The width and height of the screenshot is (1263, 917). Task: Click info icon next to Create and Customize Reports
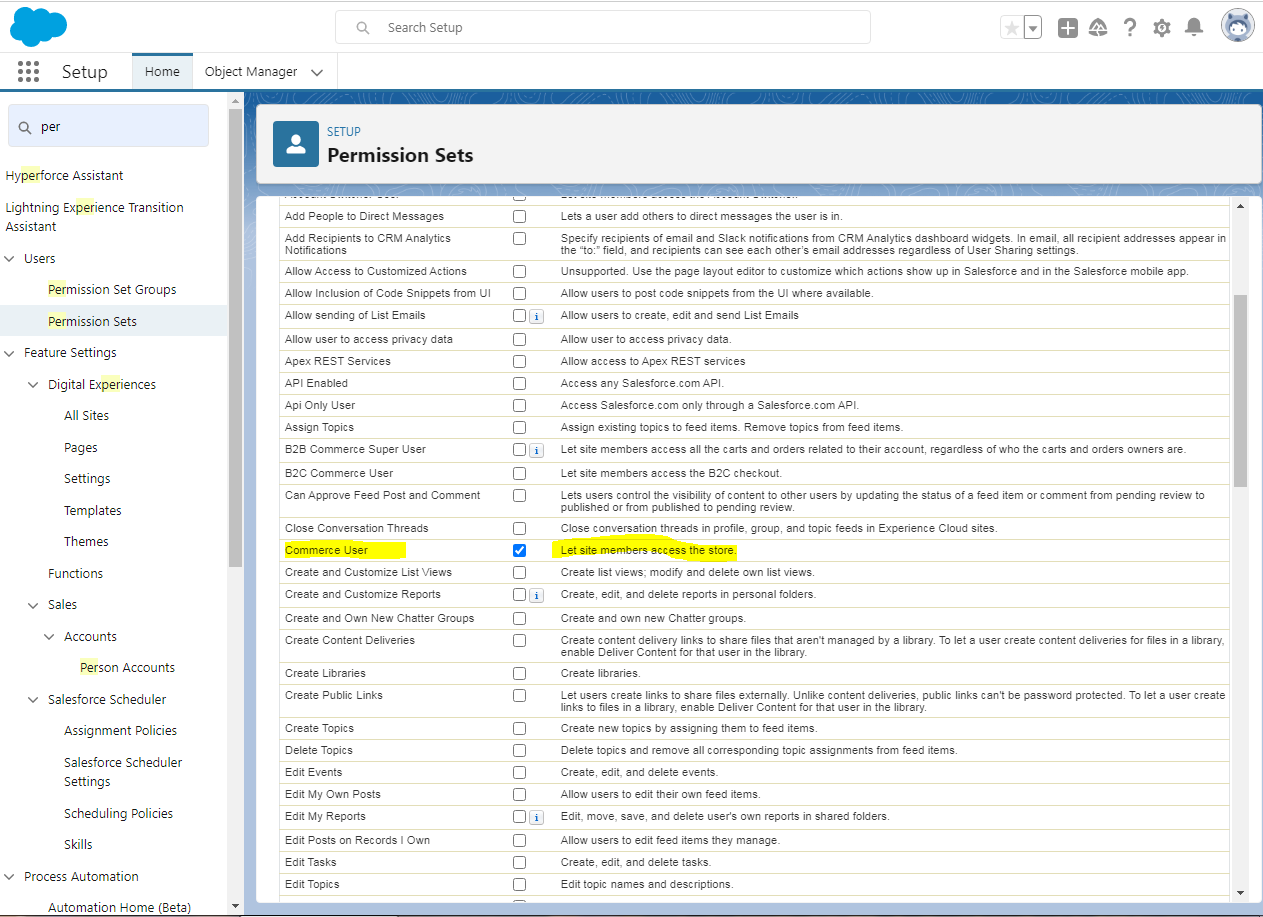[536, 595]
